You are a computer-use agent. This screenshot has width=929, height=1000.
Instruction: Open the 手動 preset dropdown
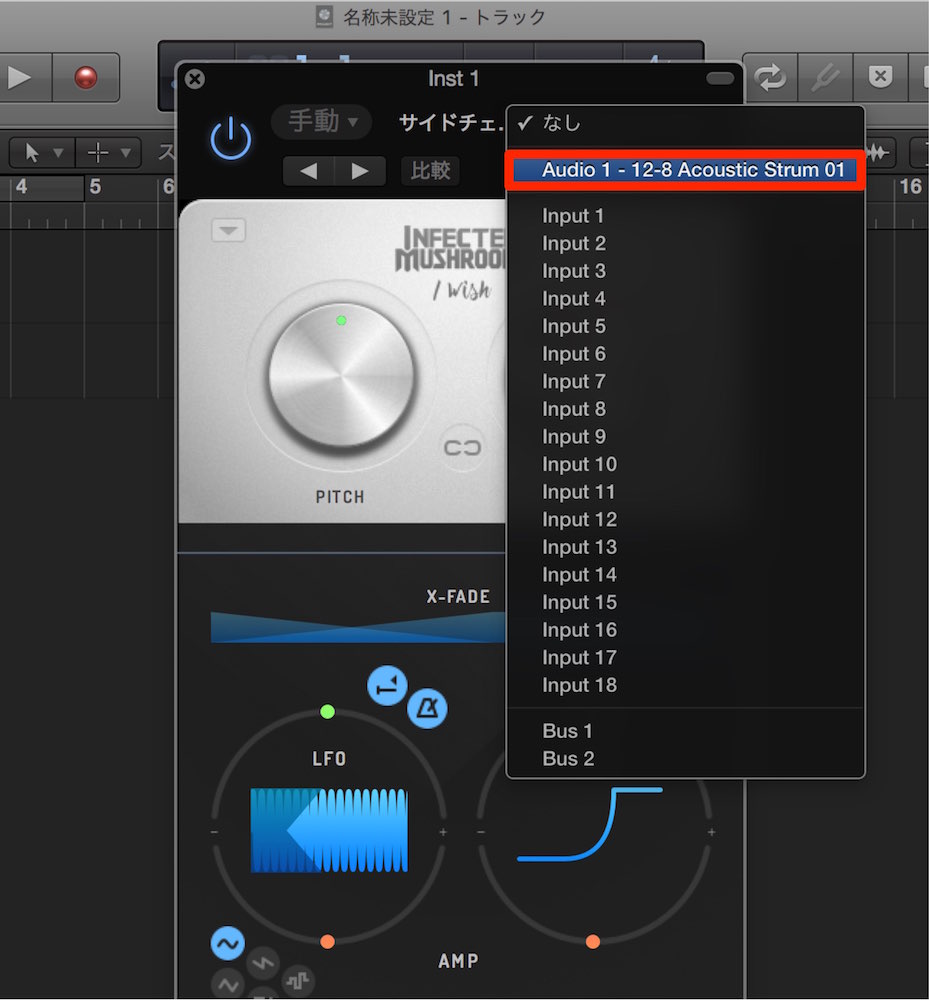tap(322, 121)
